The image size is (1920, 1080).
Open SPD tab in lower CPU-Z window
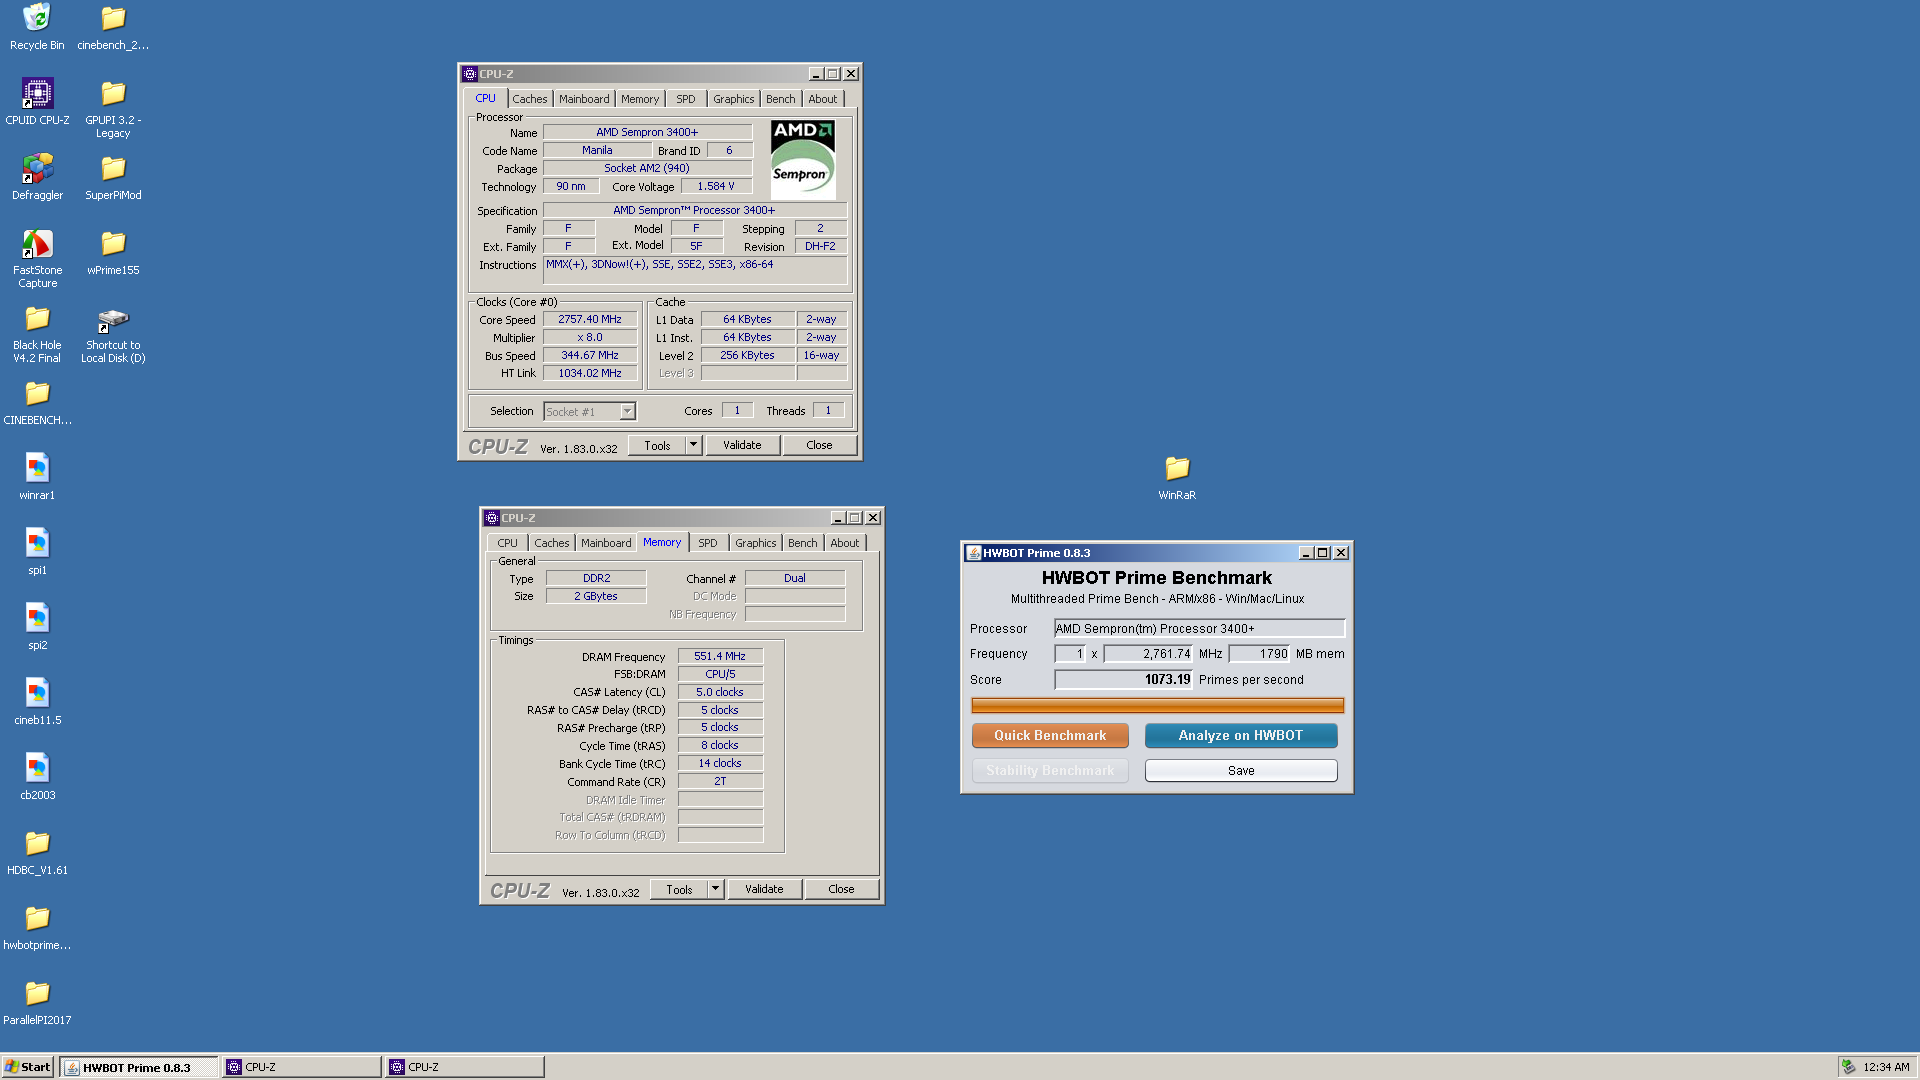708,543
